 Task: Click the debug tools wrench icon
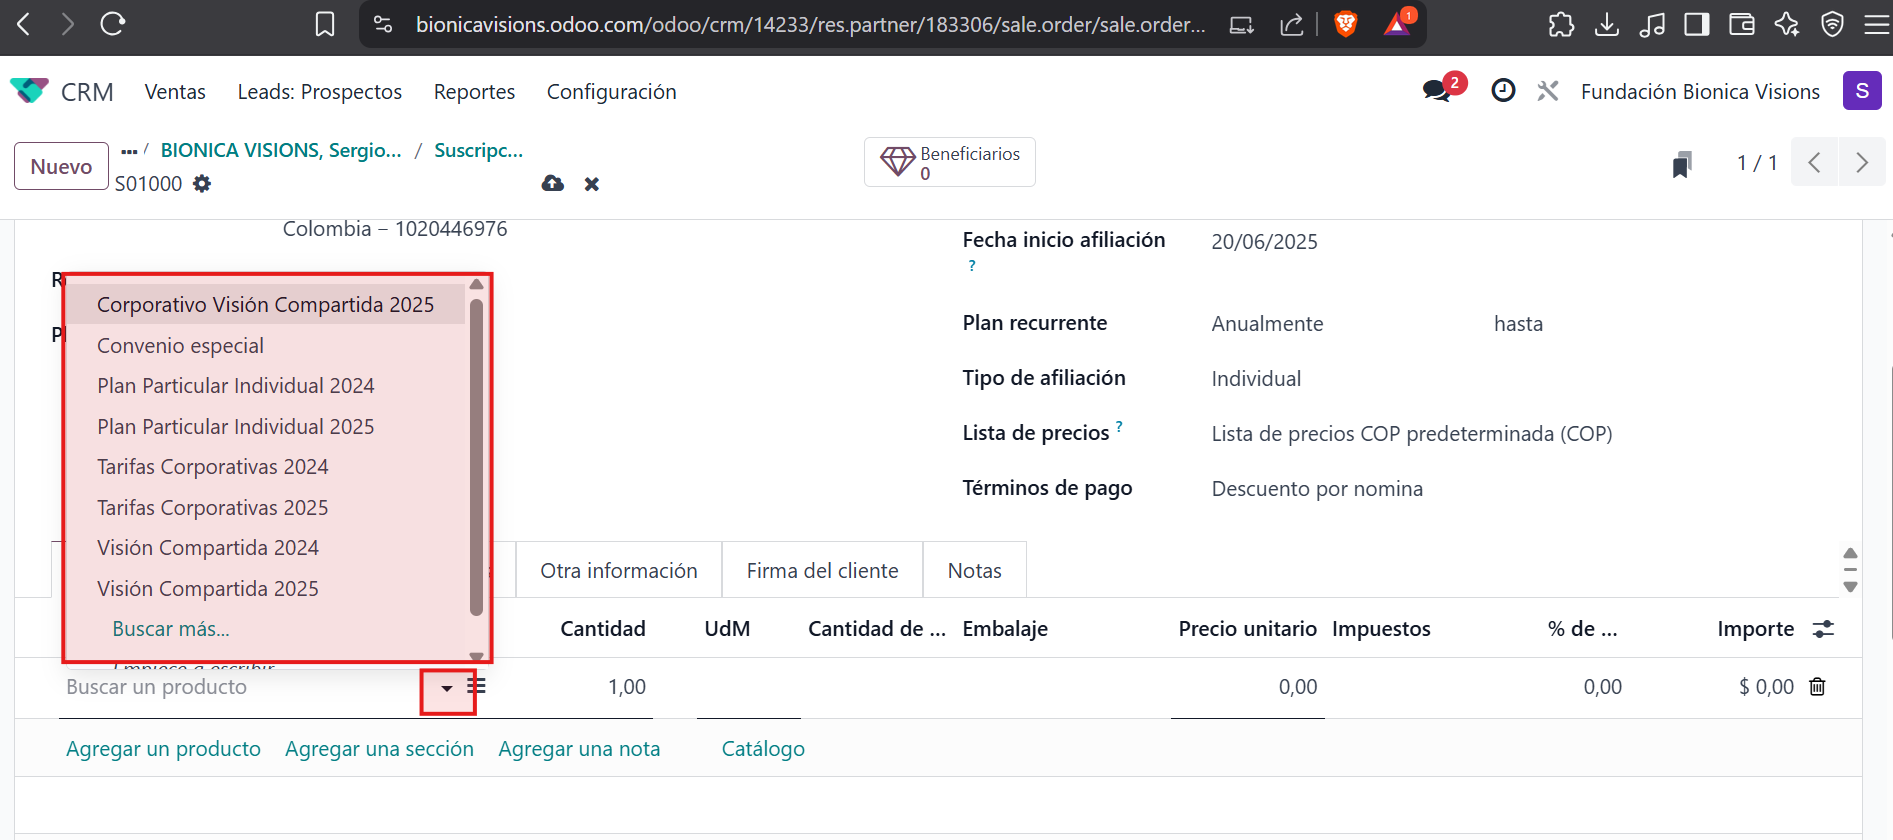pyautogui.click(x=1548, y=91)
